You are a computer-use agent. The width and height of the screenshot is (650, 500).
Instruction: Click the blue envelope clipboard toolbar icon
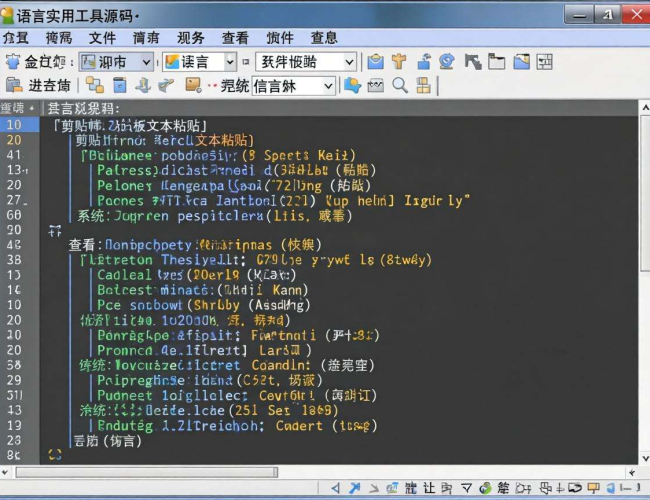click(376, 62)
